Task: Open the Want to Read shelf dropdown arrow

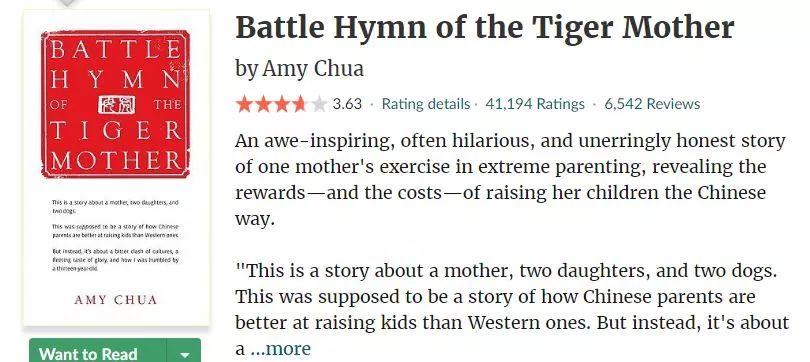Action: pyautogui.click(x=184, y=354)
